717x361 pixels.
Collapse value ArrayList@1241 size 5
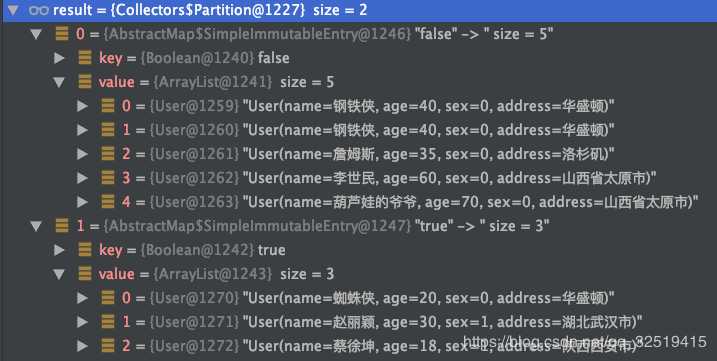(59, 82)
